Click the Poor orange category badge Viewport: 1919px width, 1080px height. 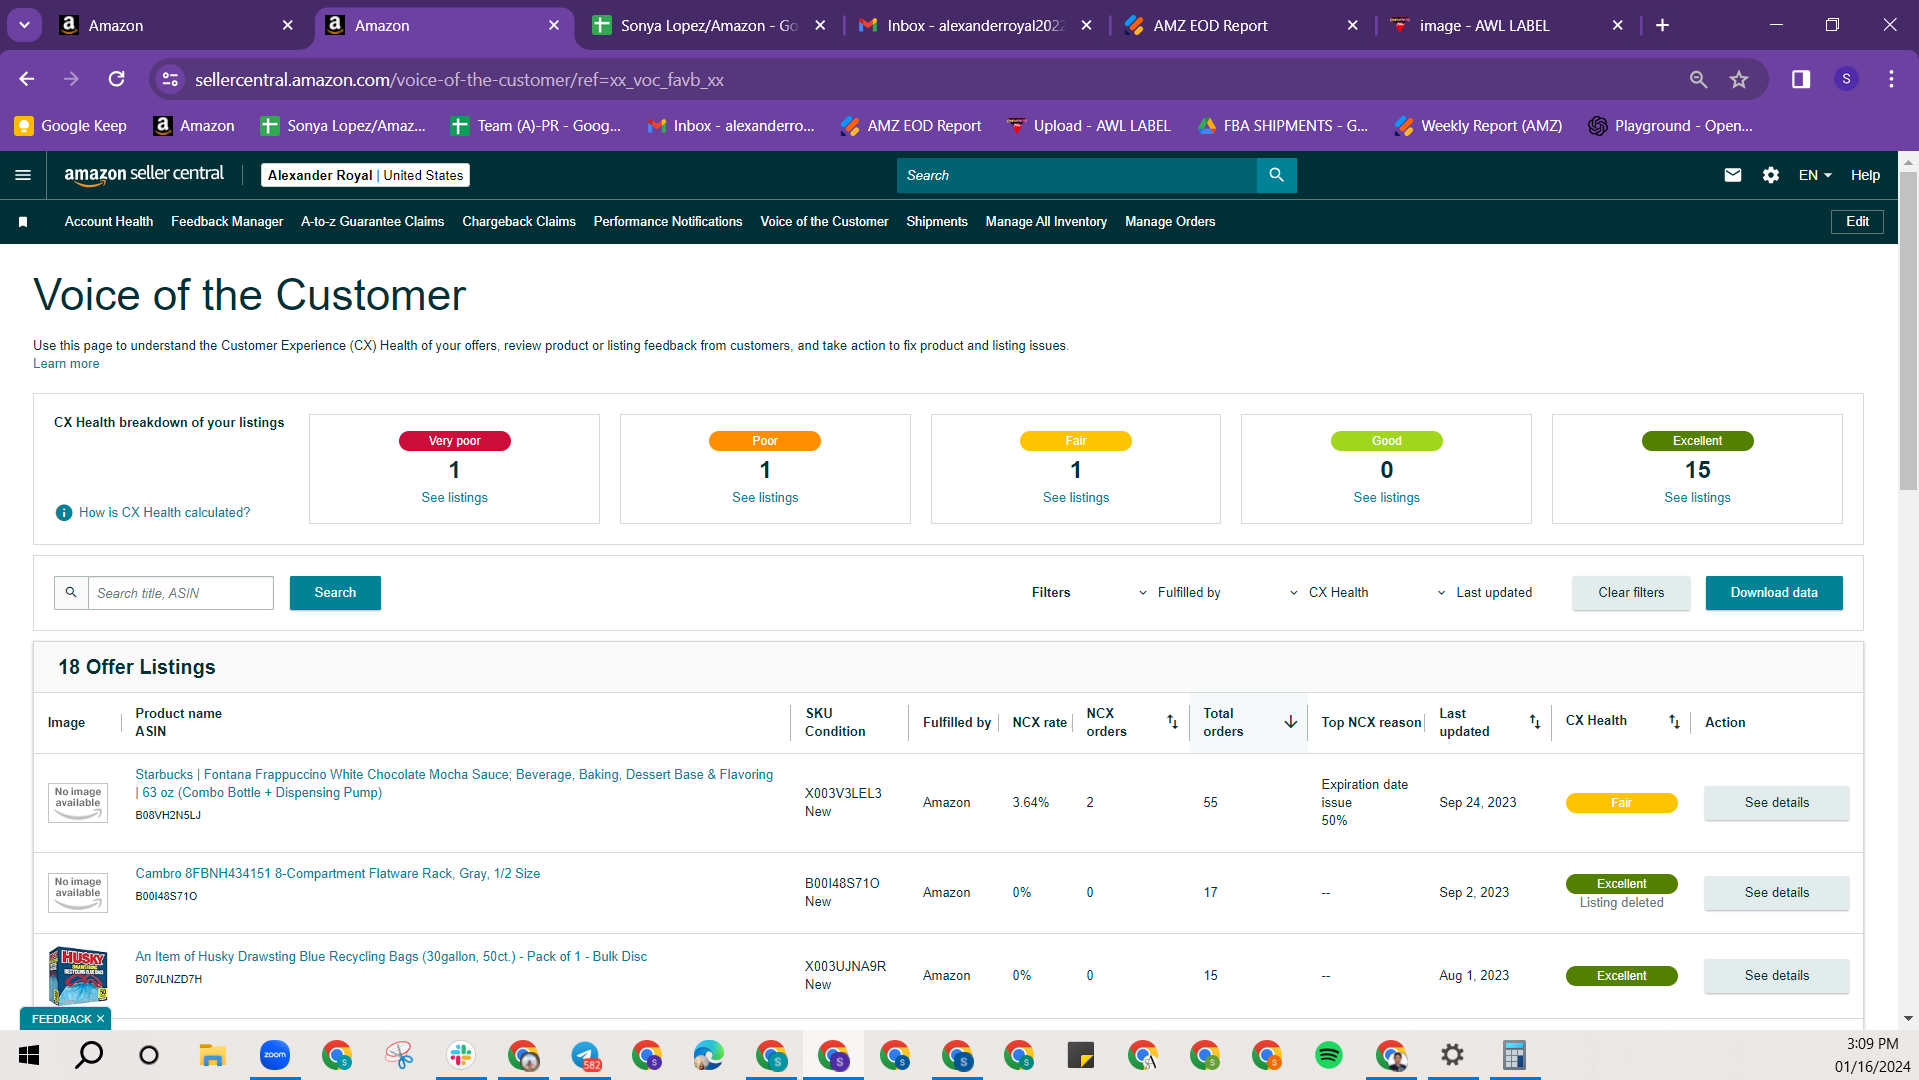[765, 441]
